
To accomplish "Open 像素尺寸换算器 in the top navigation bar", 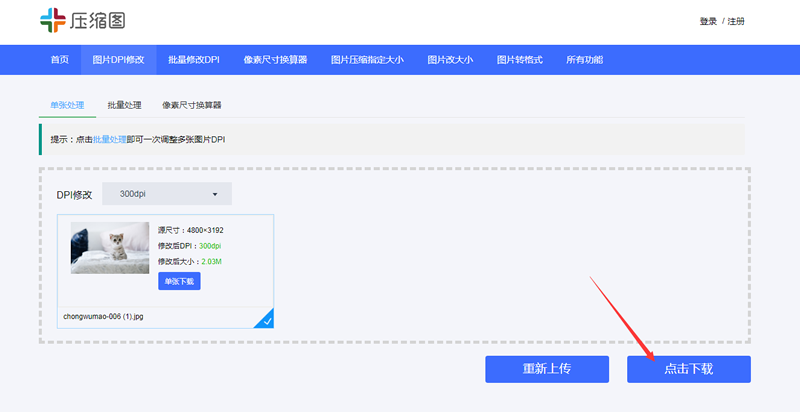I will coord(275,60).
